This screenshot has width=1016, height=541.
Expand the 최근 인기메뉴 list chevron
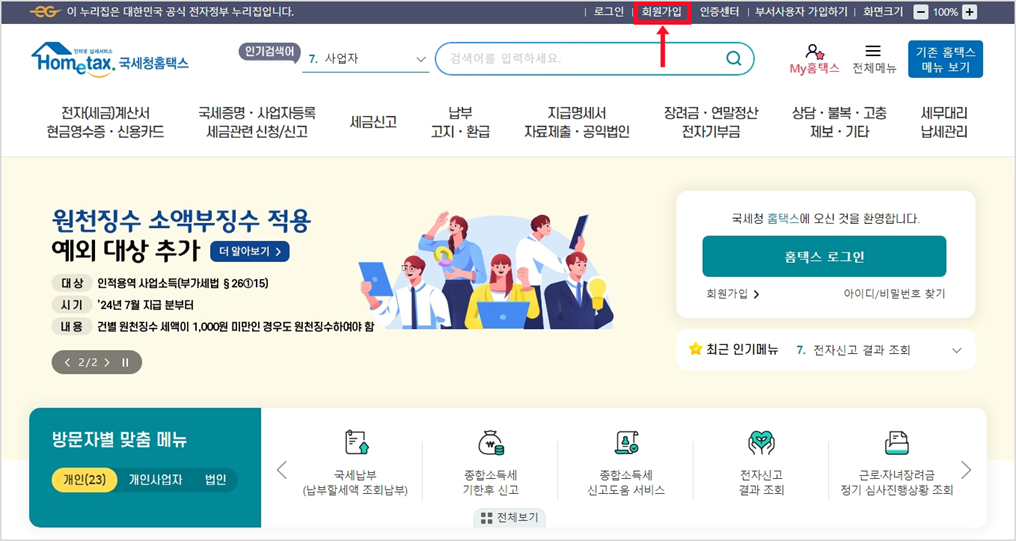tap(956, 351)
